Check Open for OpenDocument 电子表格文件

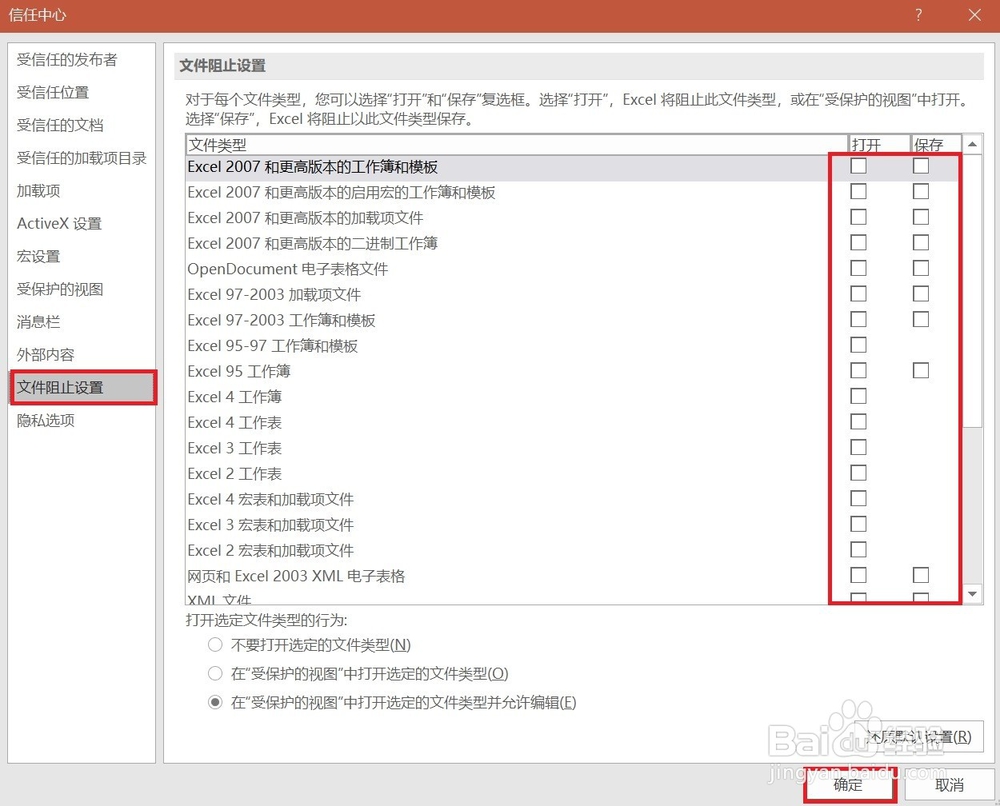[x=858, y=268]
